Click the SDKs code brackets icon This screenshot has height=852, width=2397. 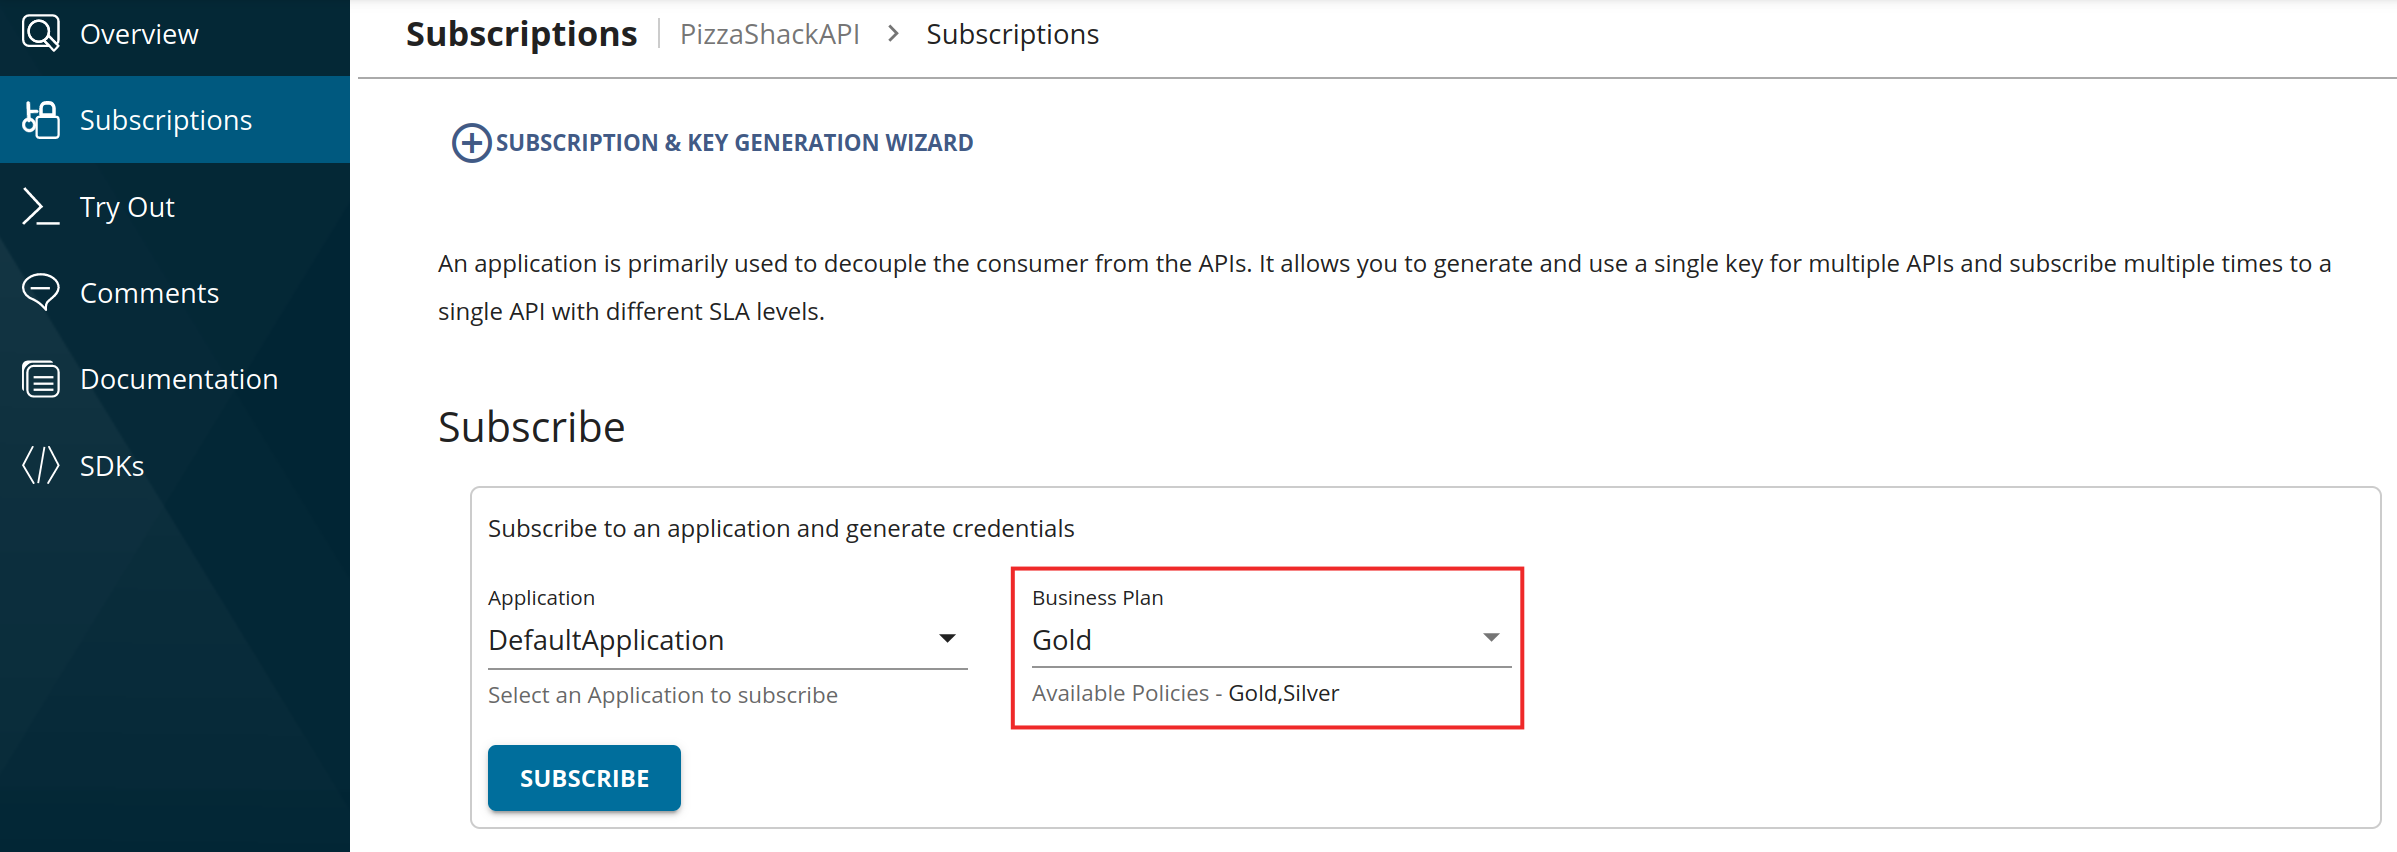pos(41,465)
